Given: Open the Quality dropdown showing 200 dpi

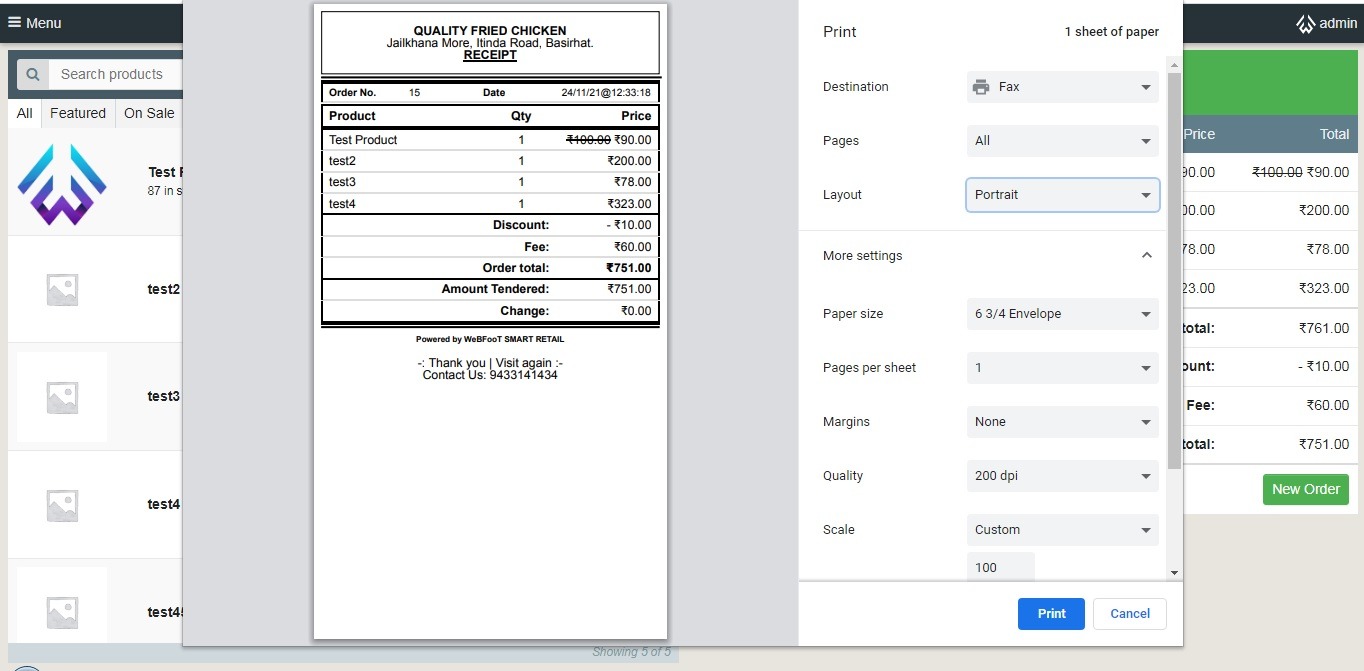Looking at the screenshot, I should 1062,476.
